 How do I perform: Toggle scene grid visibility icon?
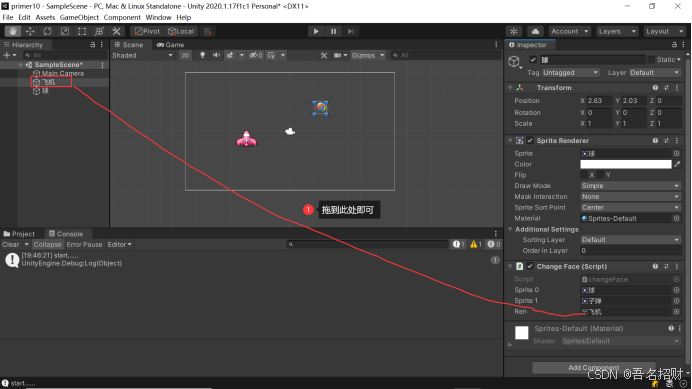coord(271,55)
